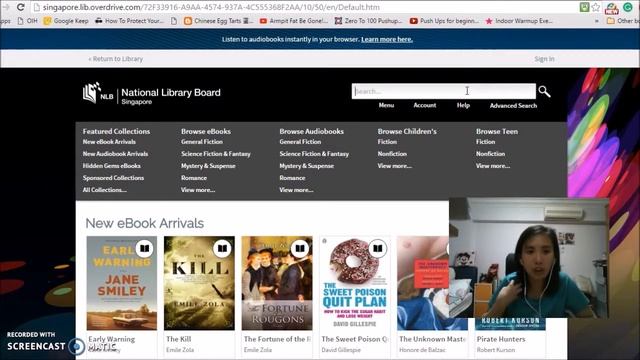Open the Menu item
This screenshot has height=360, width=640.
point(386,105)
